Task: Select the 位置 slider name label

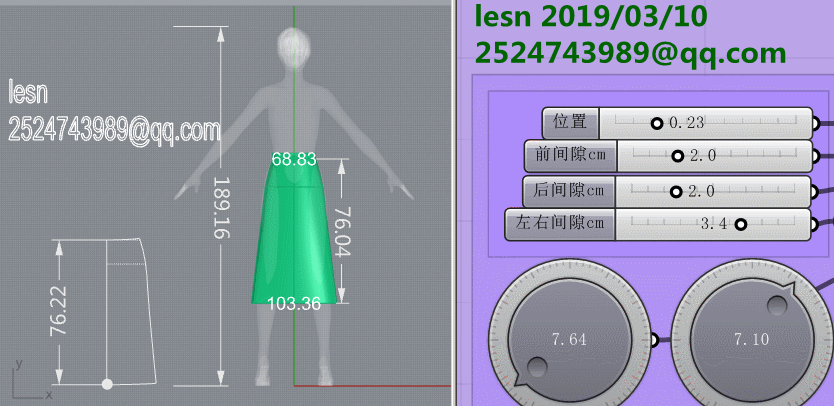Action: [571, 123]
